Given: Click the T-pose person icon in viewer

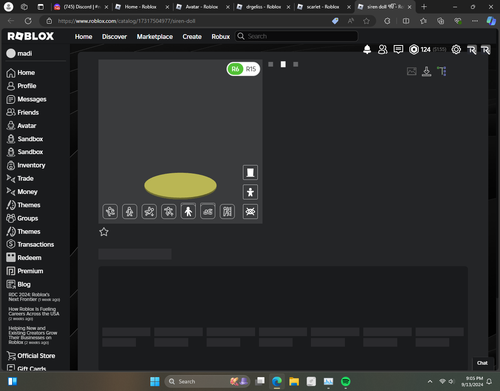Looking at the screenshot, I should [x=250, y=192].
